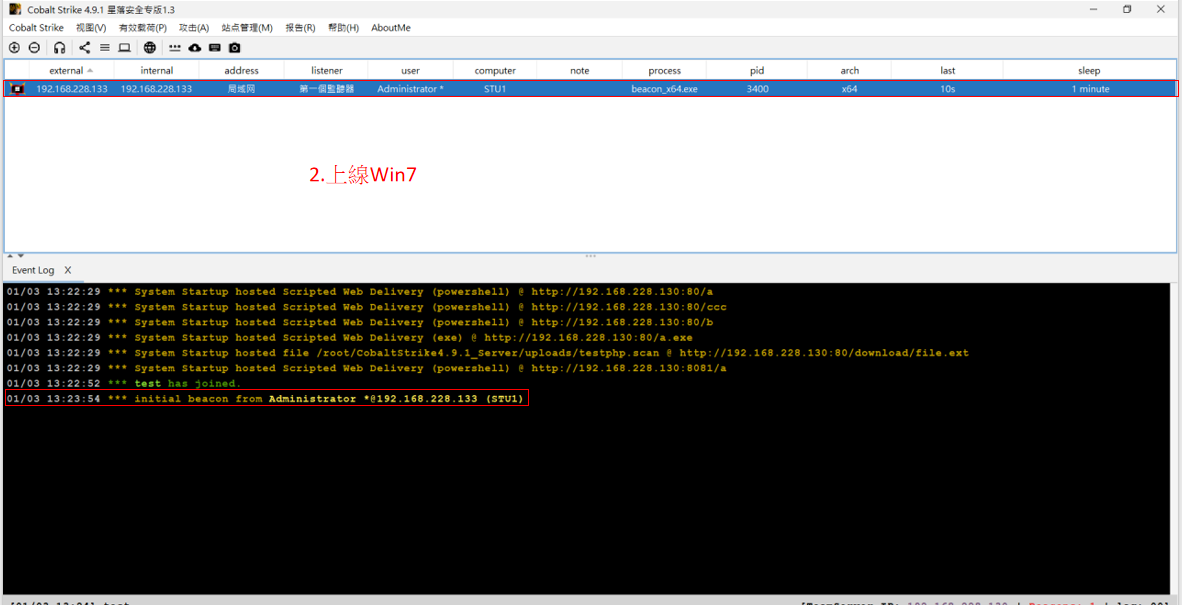Image resolution: width=1182 pixels, height=605 pixels.
Task: Open the Cobalt Strike menu
Action: tap(36, 28)
